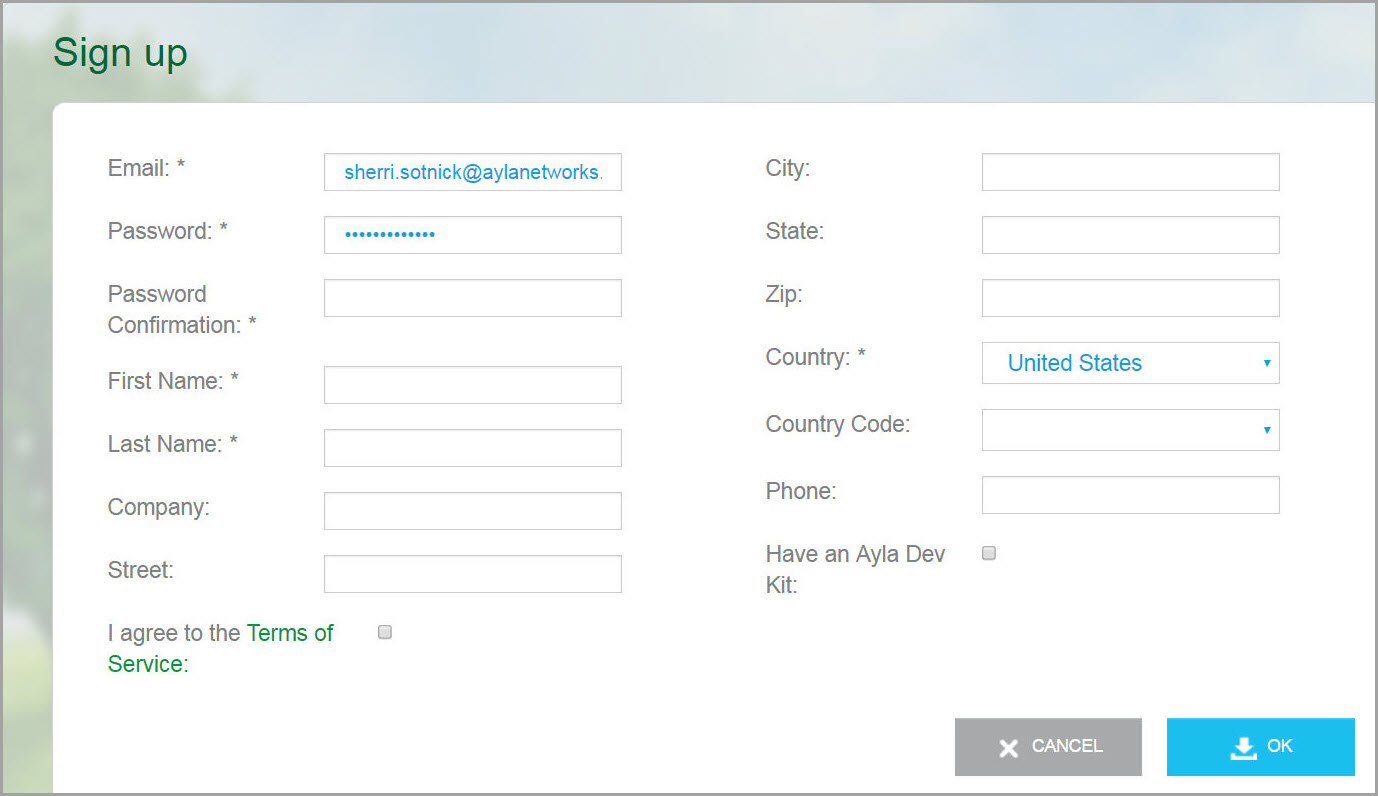The image size is (1378, 796).
Task: Open the Terms of Service link
Action: coord(290,633)
